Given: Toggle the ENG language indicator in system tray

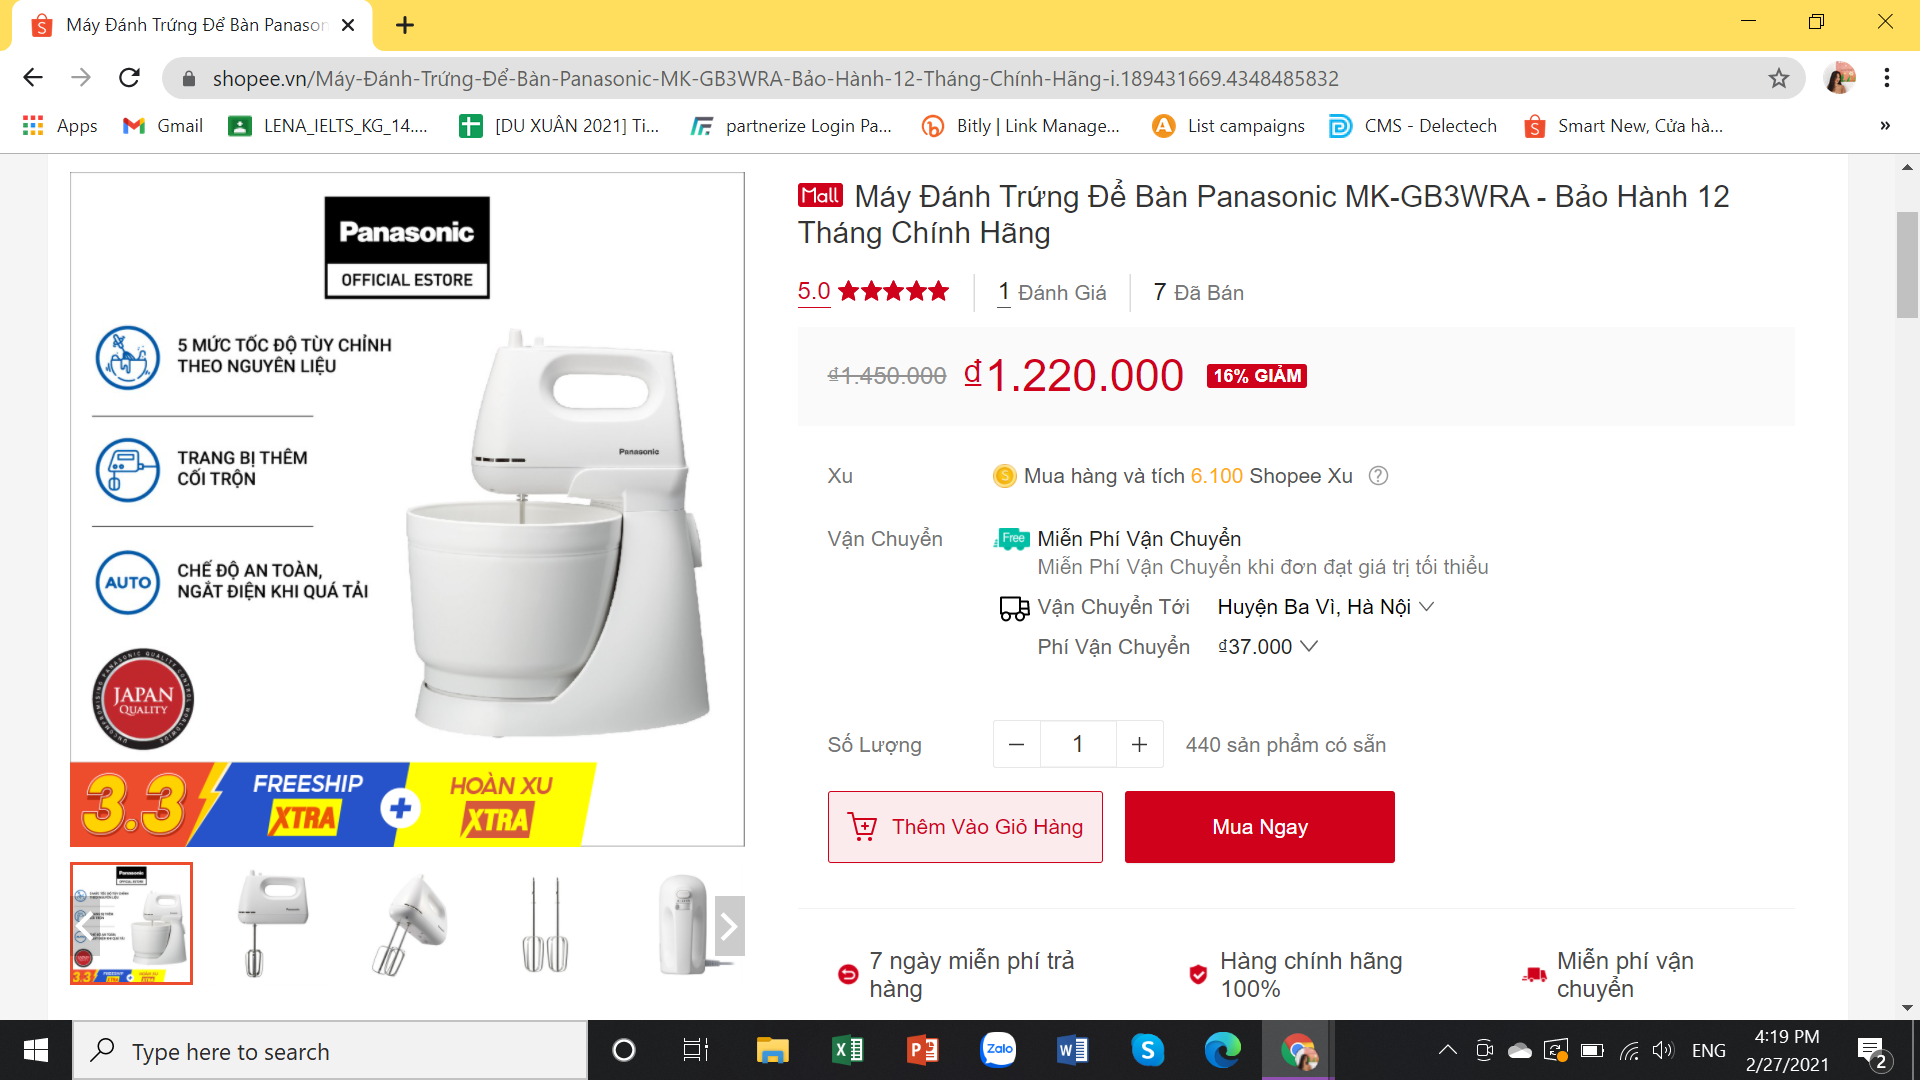Looking at the screenshot, I should click(1708, 1050).
